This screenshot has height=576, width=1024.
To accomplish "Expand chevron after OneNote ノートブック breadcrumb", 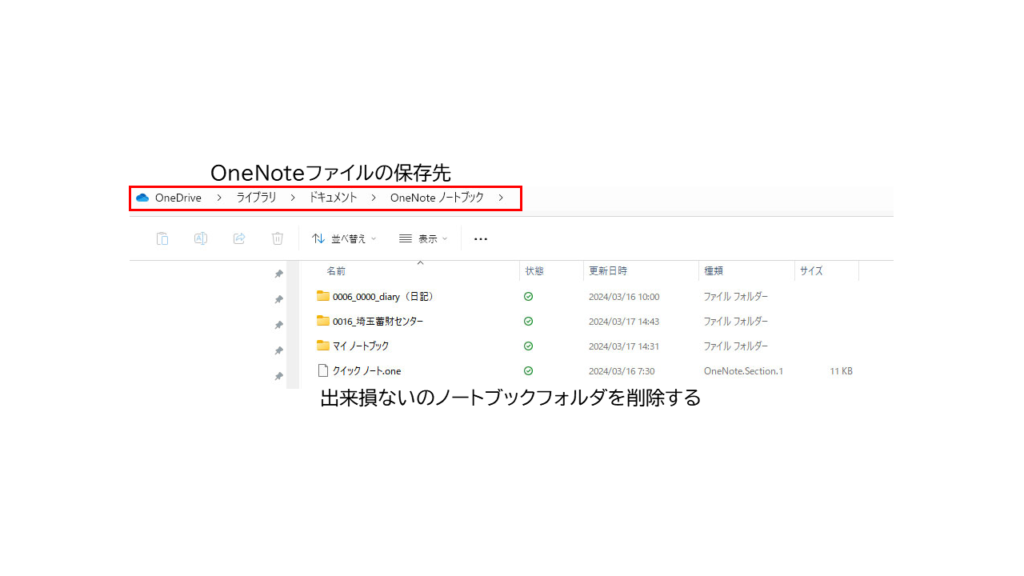I will (x=501, y=197).
